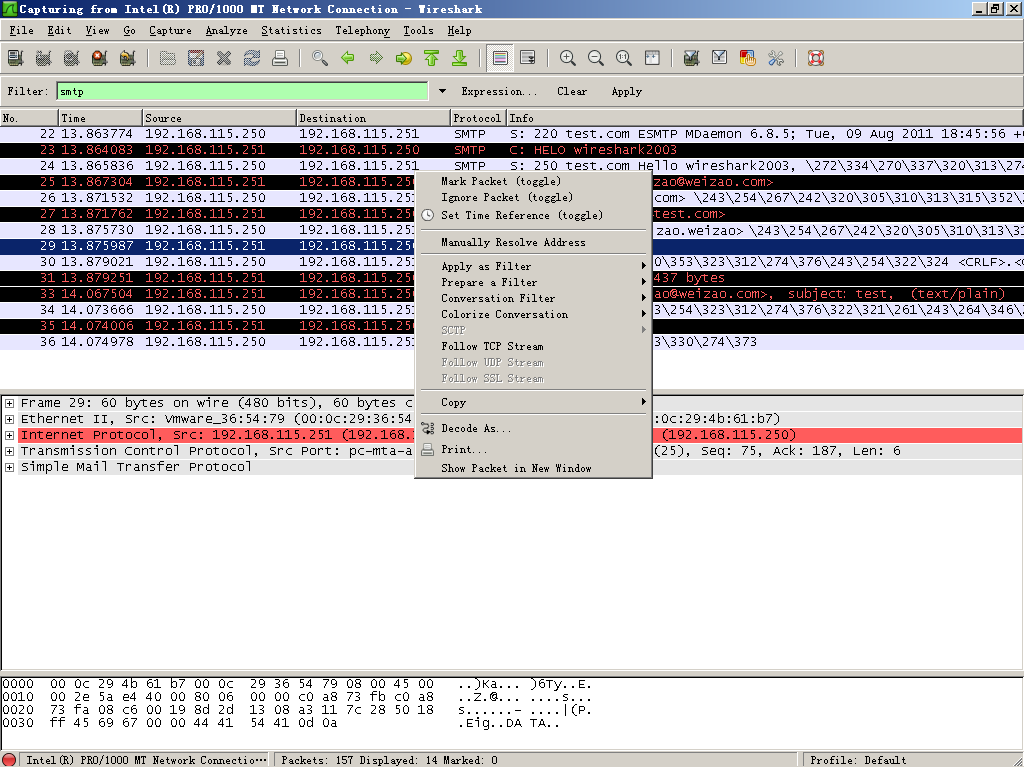The width and height of the screenshot is (1024, 768).
Task: Open the Prepare a Filter submenu
Action: click(534, 282)
